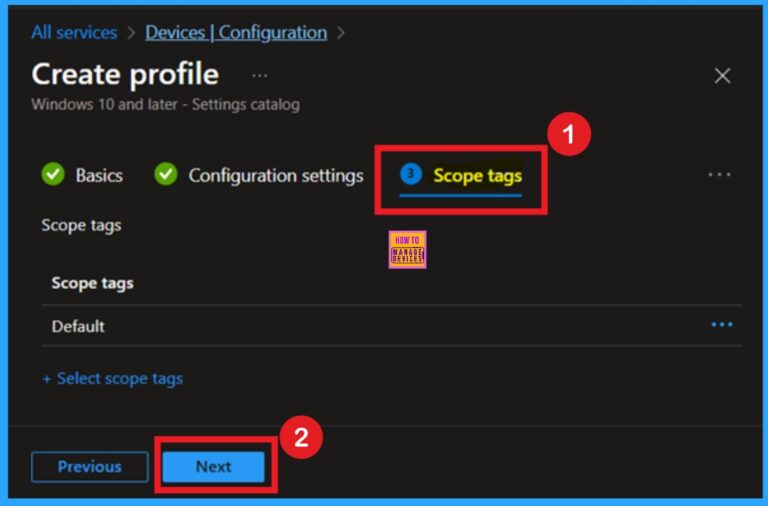Click the Next button
768x506 pixels.
(x=214, y=466)
